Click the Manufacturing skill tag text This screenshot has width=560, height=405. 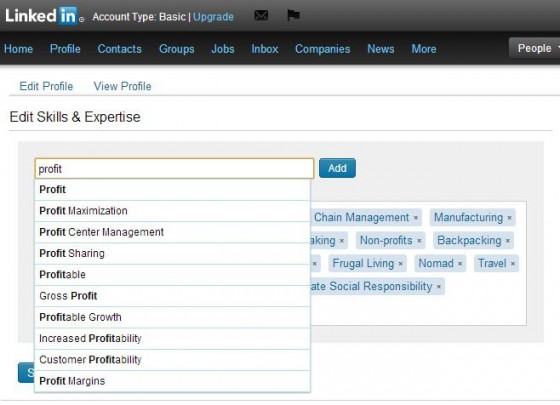tap(468, 217)
